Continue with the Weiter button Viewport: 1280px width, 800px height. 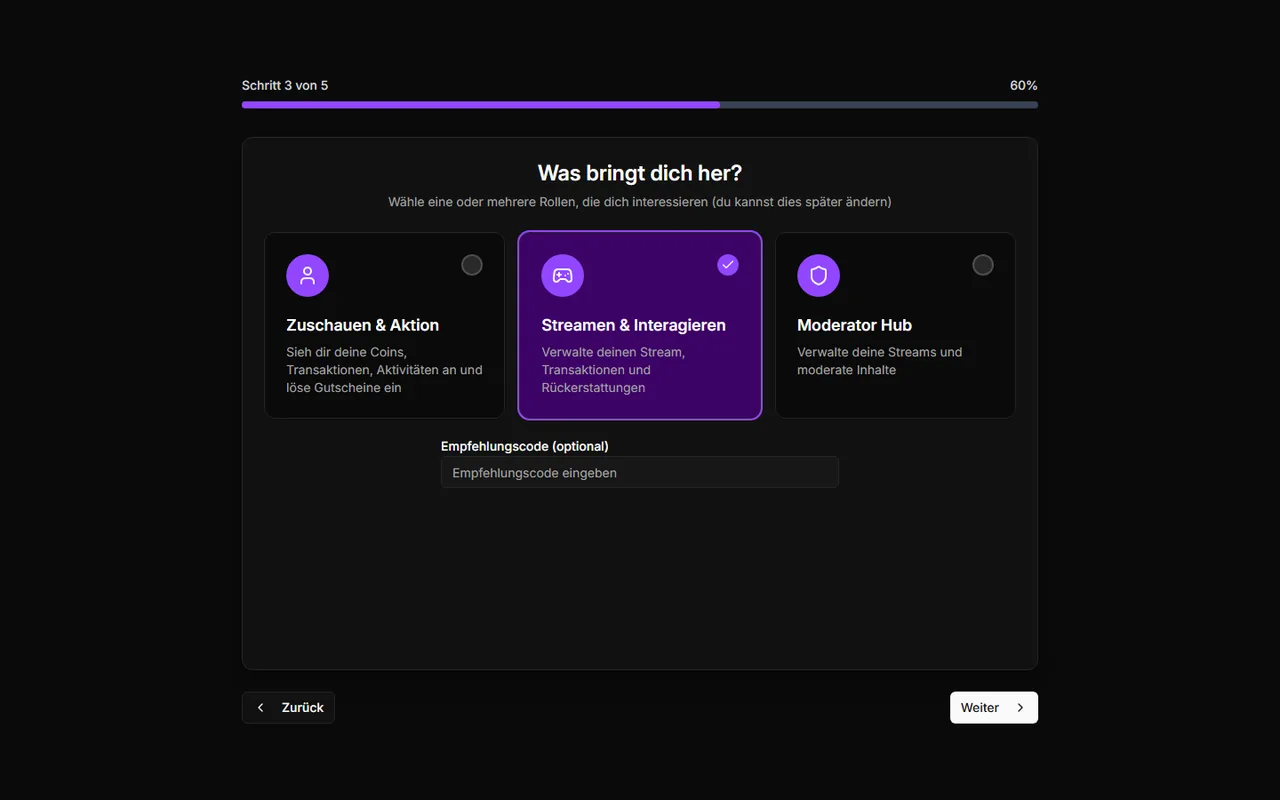[x=994, y=707]
